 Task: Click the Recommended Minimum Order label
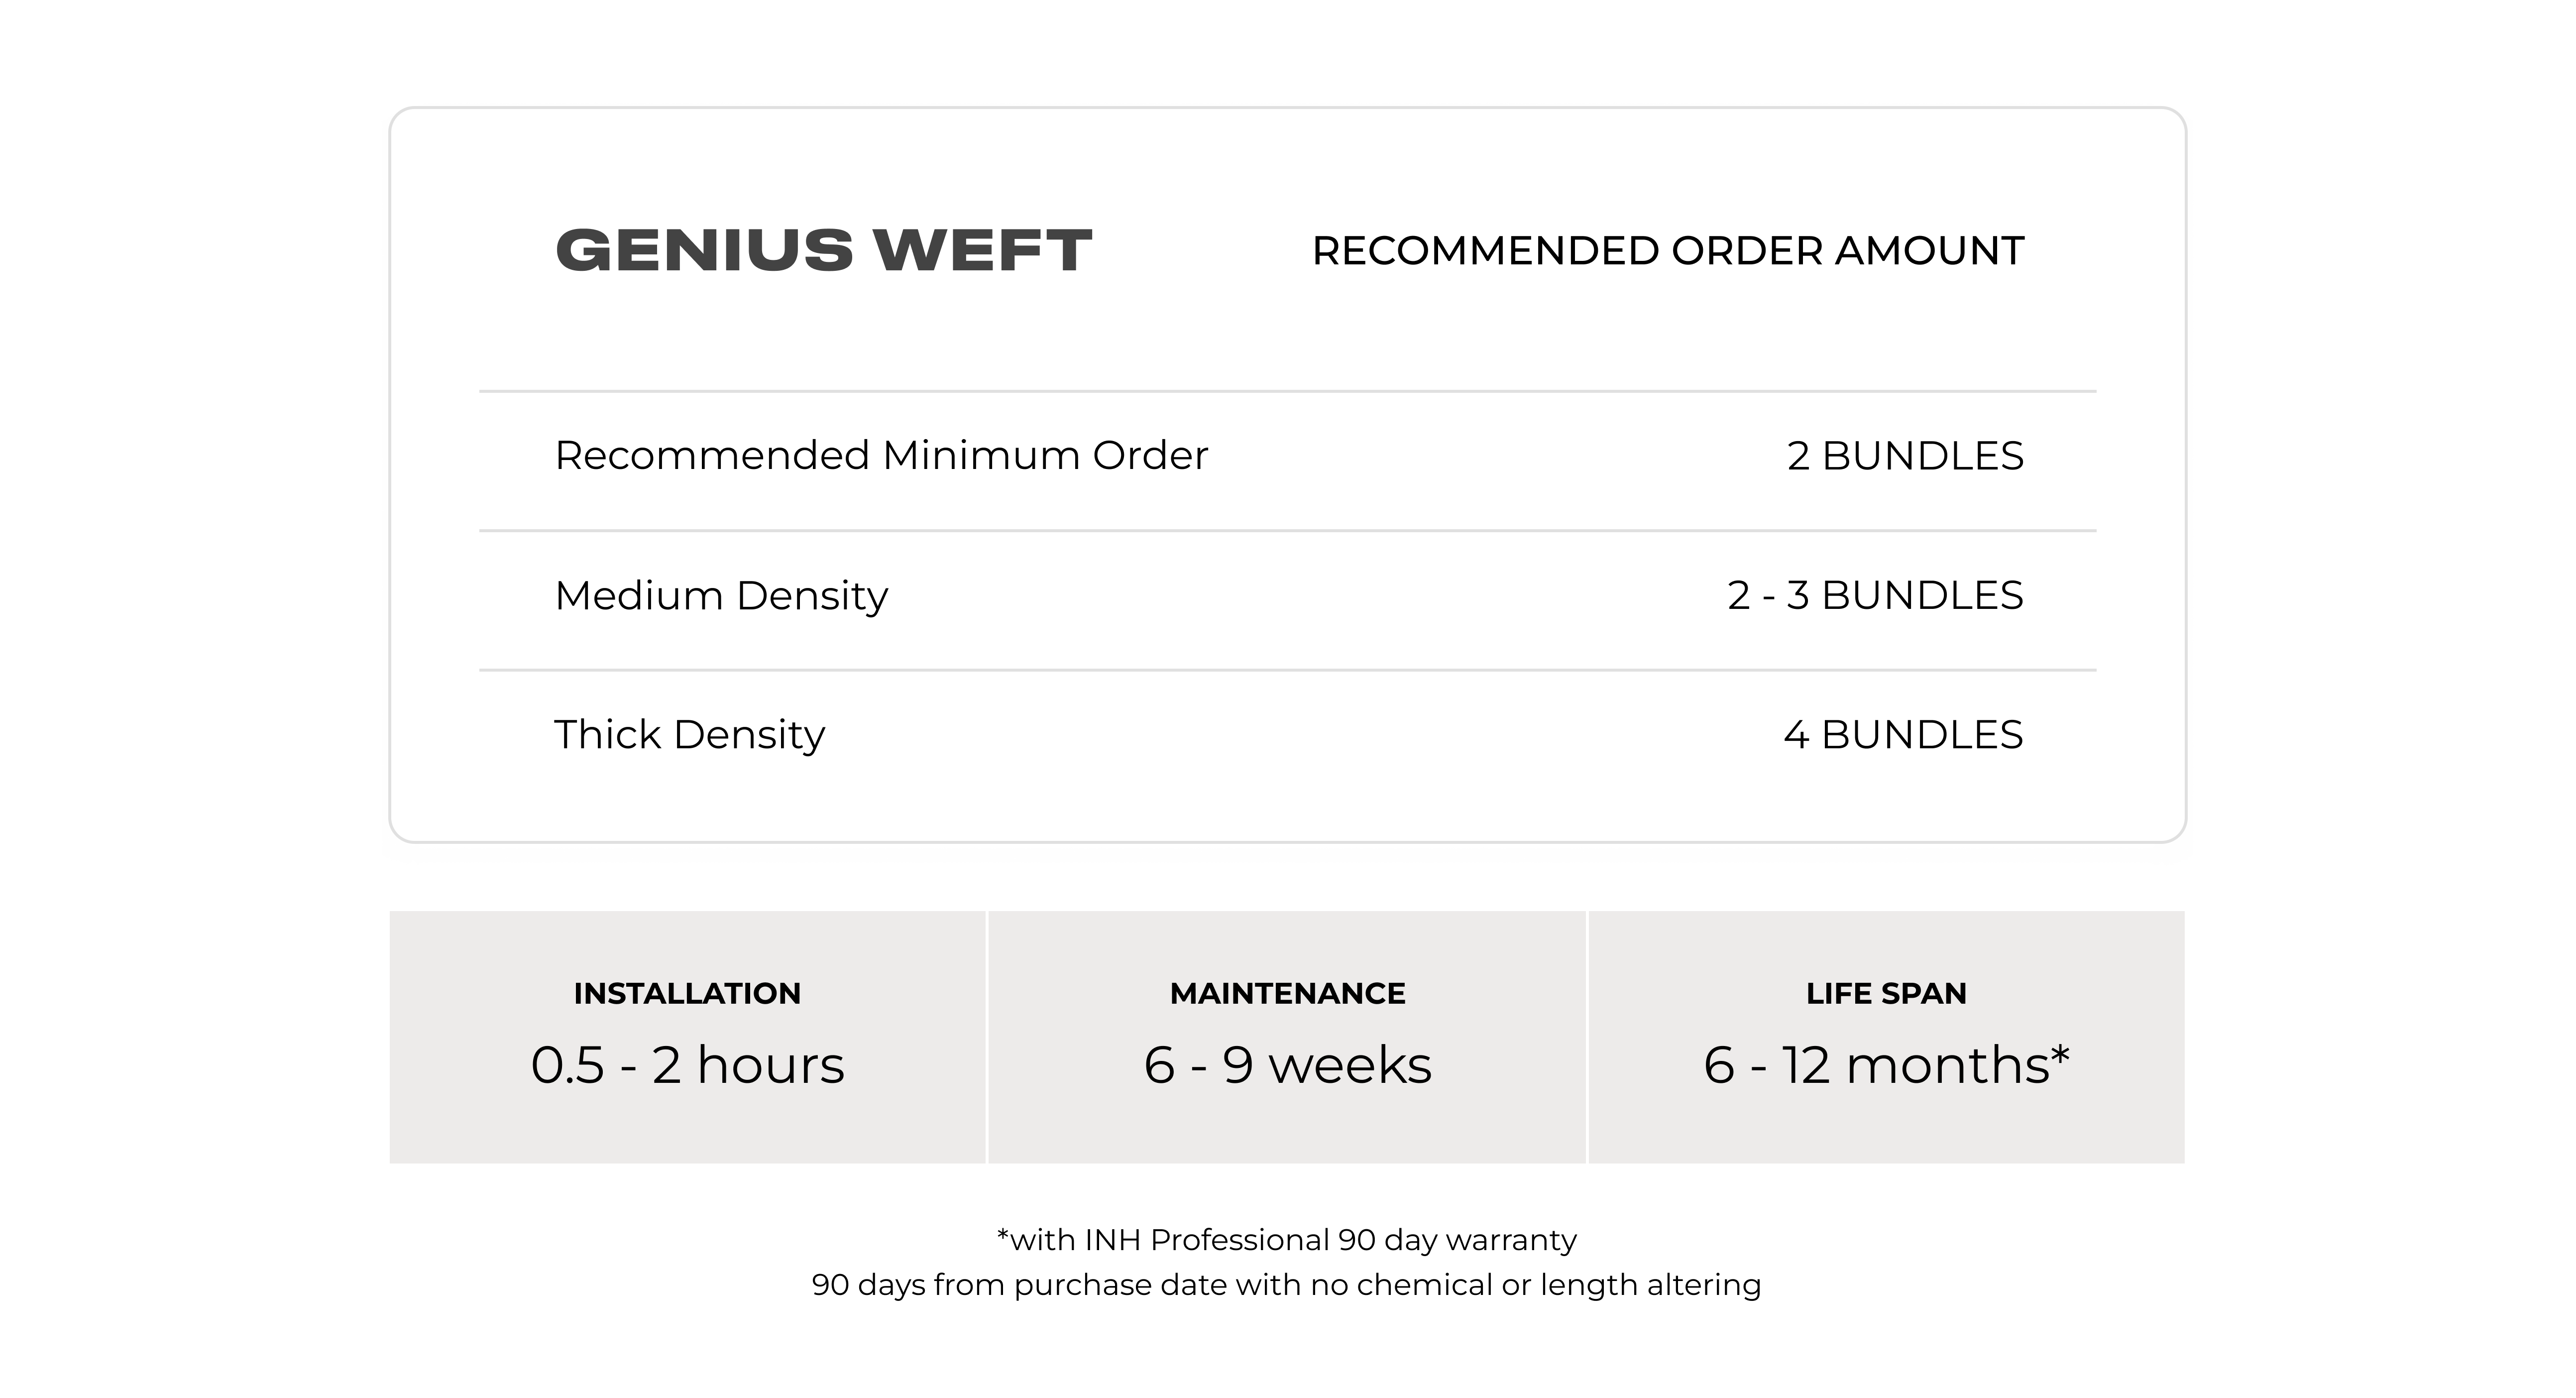coord(881,456)
